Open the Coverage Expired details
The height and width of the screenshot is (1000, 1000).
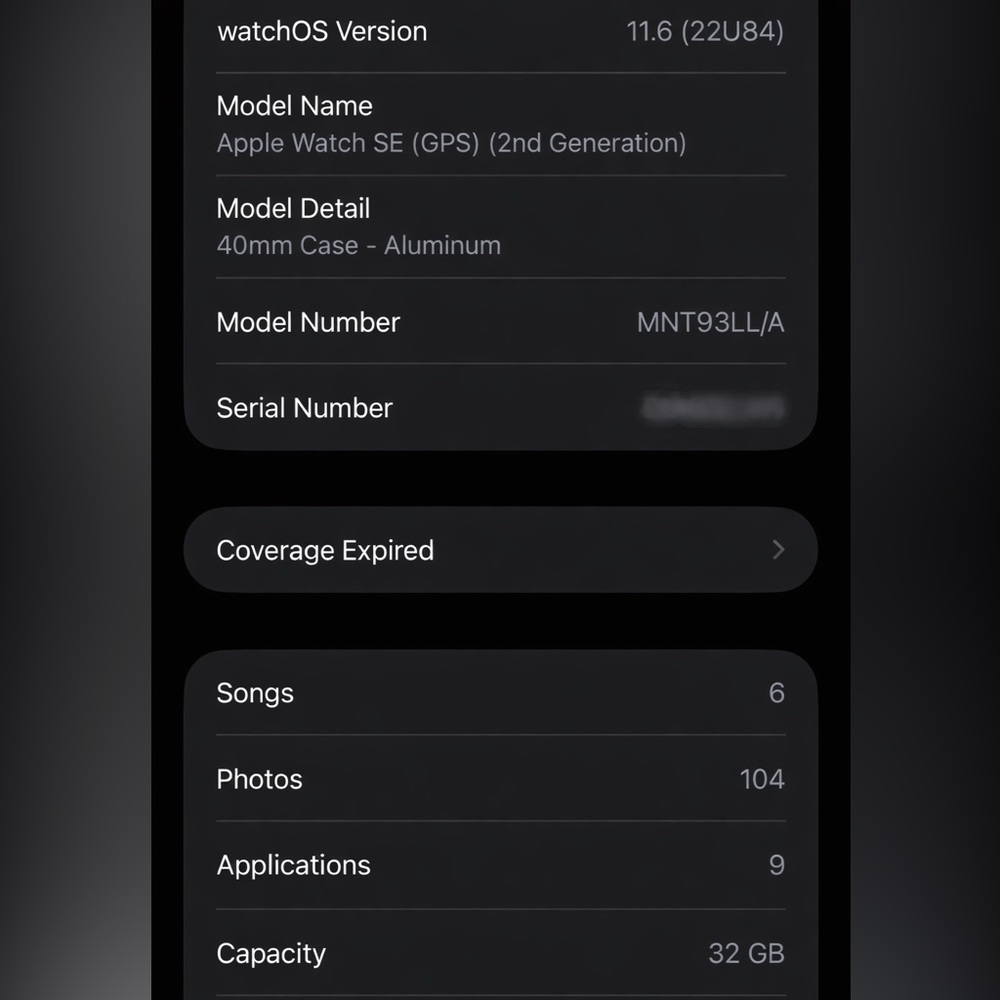[325, 551]
